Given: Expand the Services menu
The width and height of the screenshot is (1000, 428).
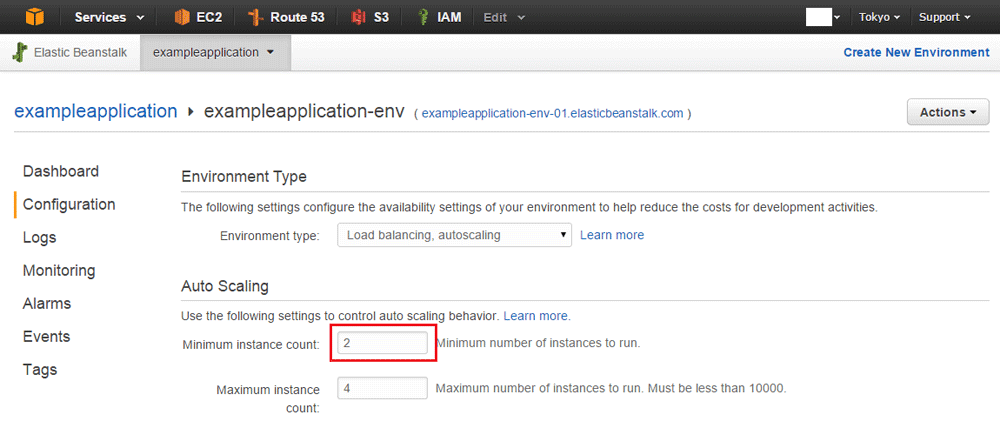Looking at the screenshot, I should [109, 17].
